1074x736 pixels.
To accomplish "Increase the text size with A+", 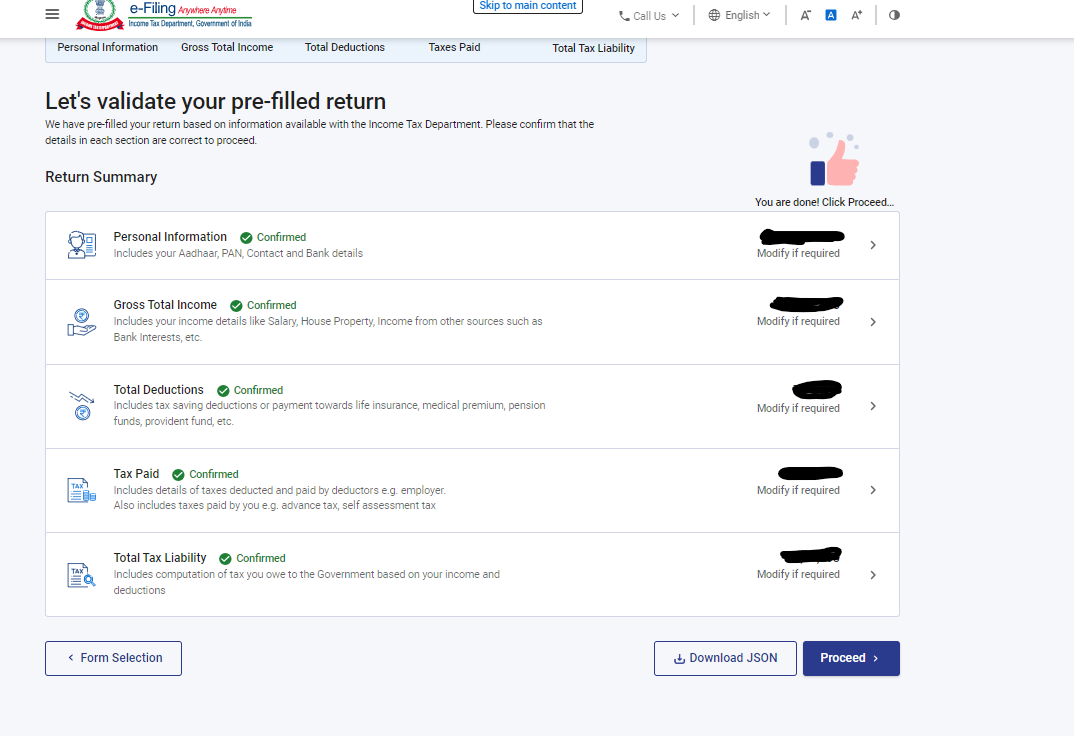I will 856,14.
